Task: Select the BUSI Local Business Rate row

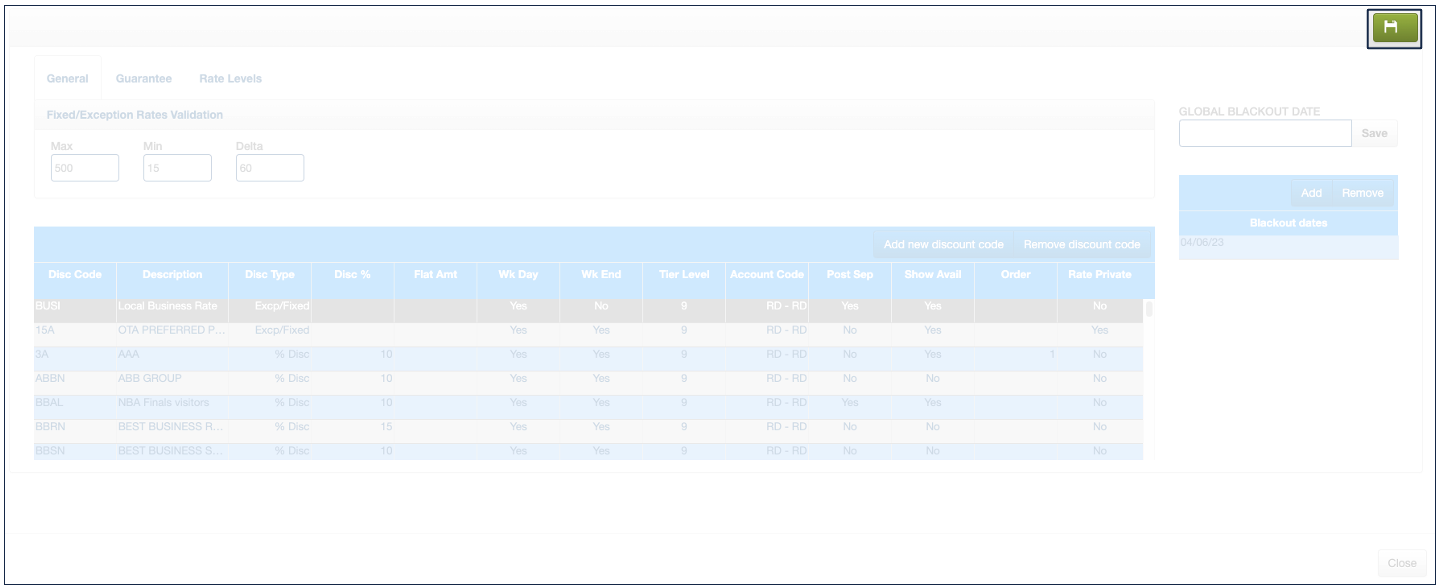Action: (167, 306)
